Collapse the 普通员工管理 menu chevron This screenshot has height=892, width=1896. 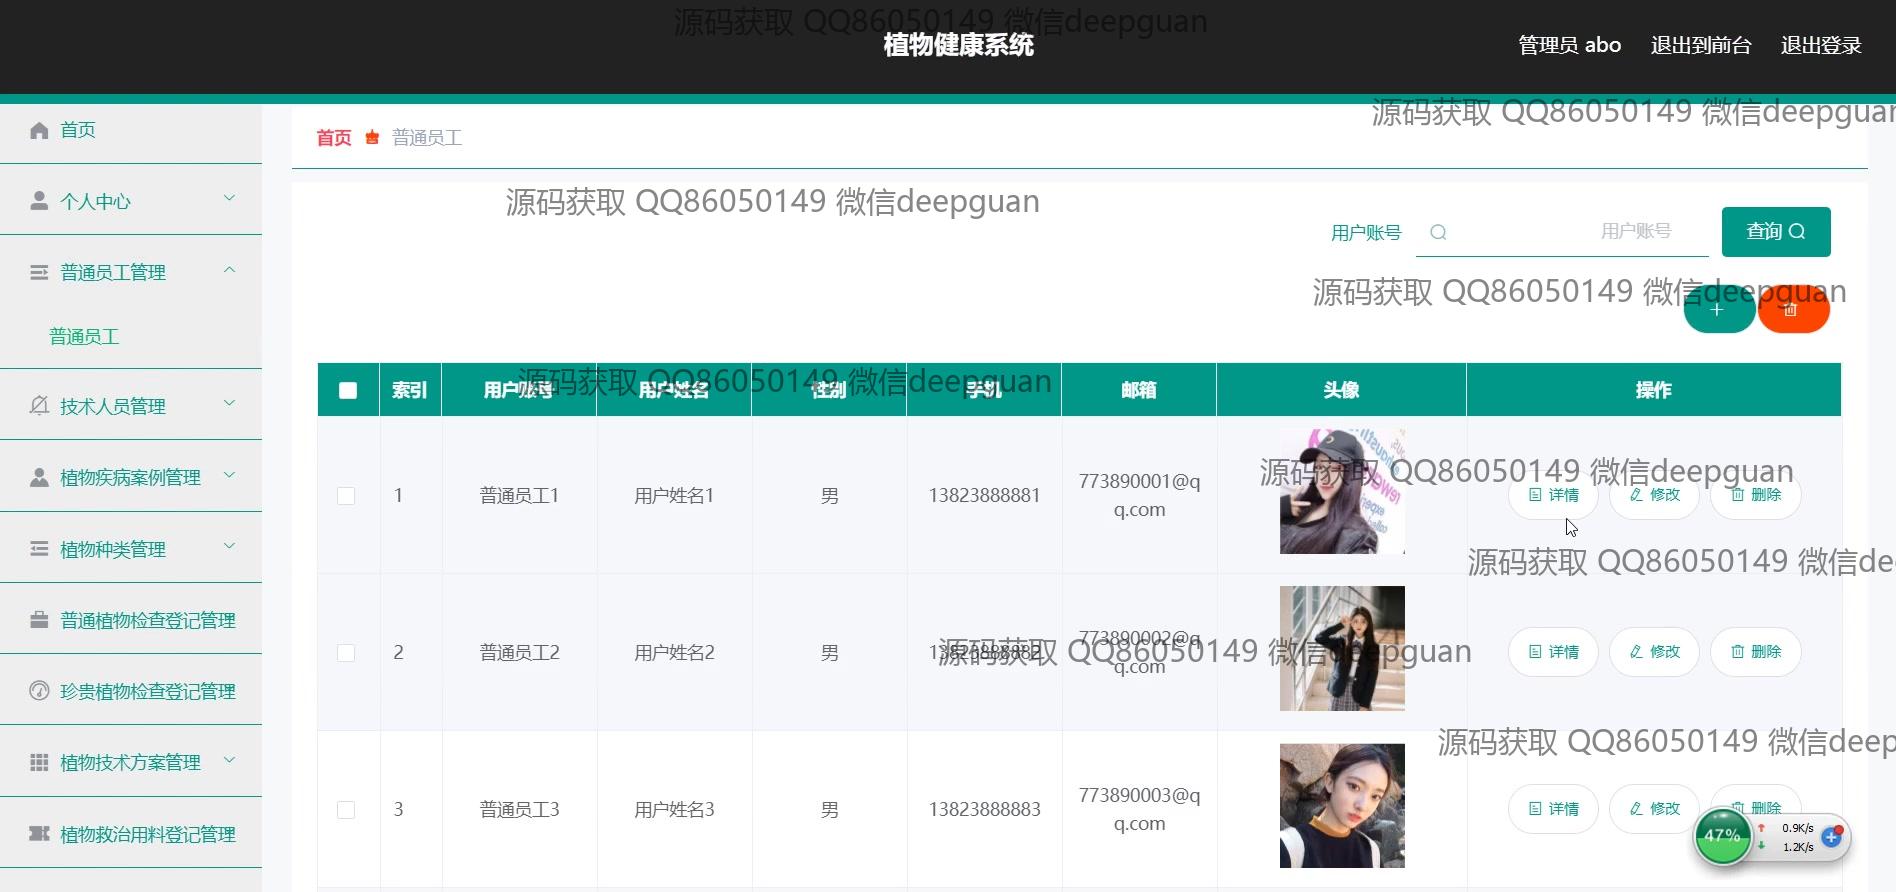tap(229, 269)
